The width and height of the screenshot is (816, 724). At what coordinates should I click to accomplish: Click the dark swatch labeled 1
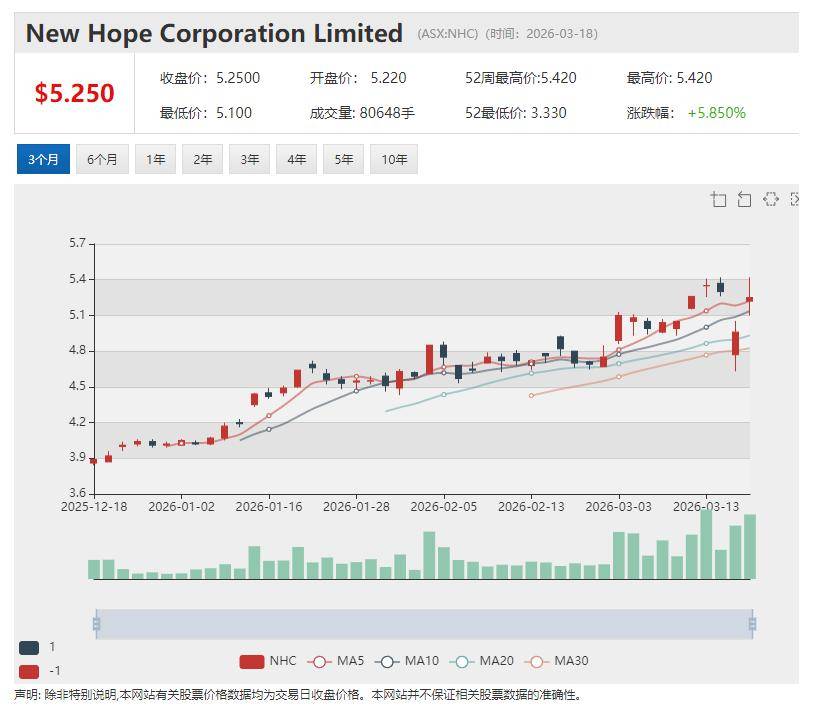point(29,647)
